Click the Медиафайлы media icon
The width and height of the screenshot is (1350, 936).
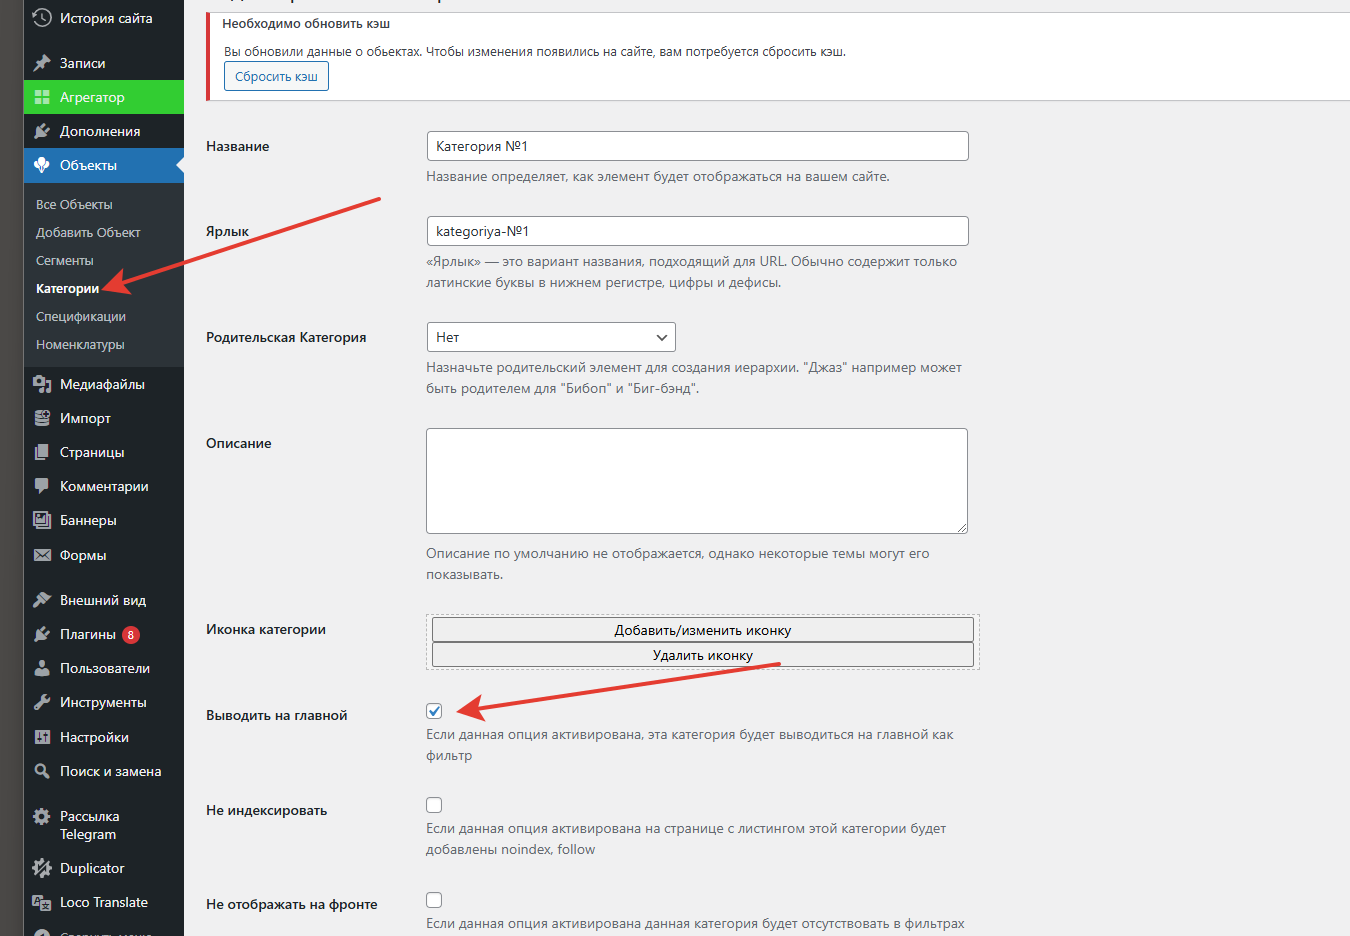[x=42, y=384]
